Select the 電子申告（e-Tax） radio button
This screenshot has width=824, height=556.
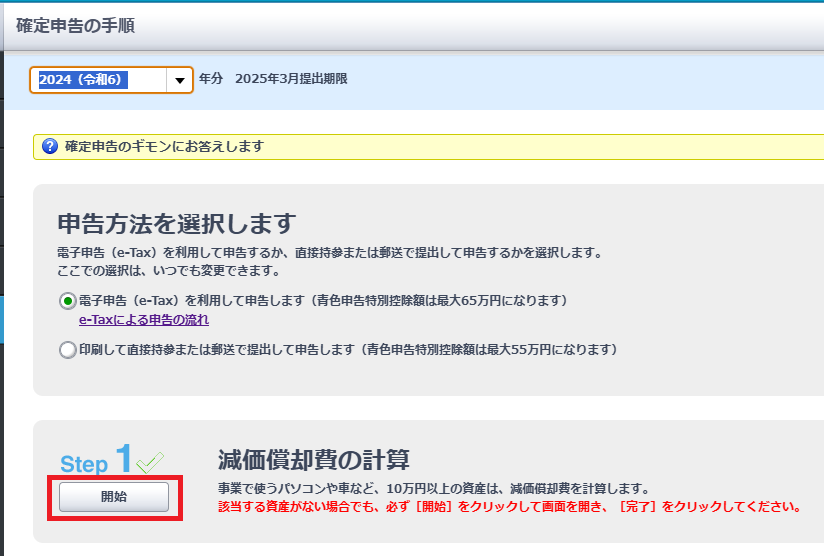[x=68, y=300]
